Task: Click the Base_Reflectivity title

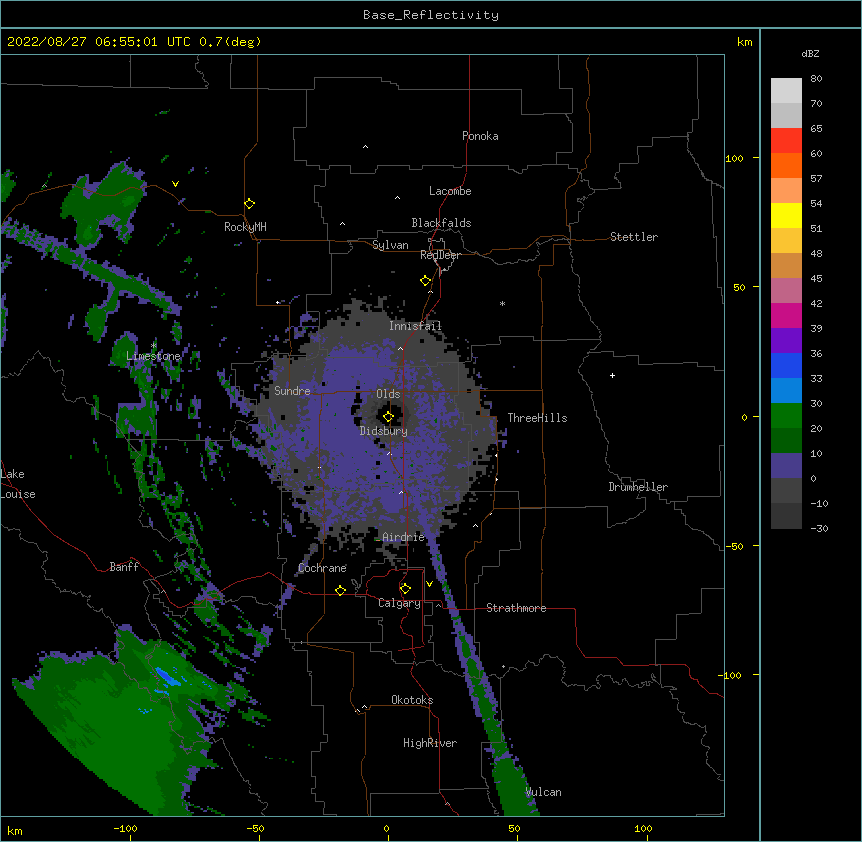Action: tap(431, 15)
